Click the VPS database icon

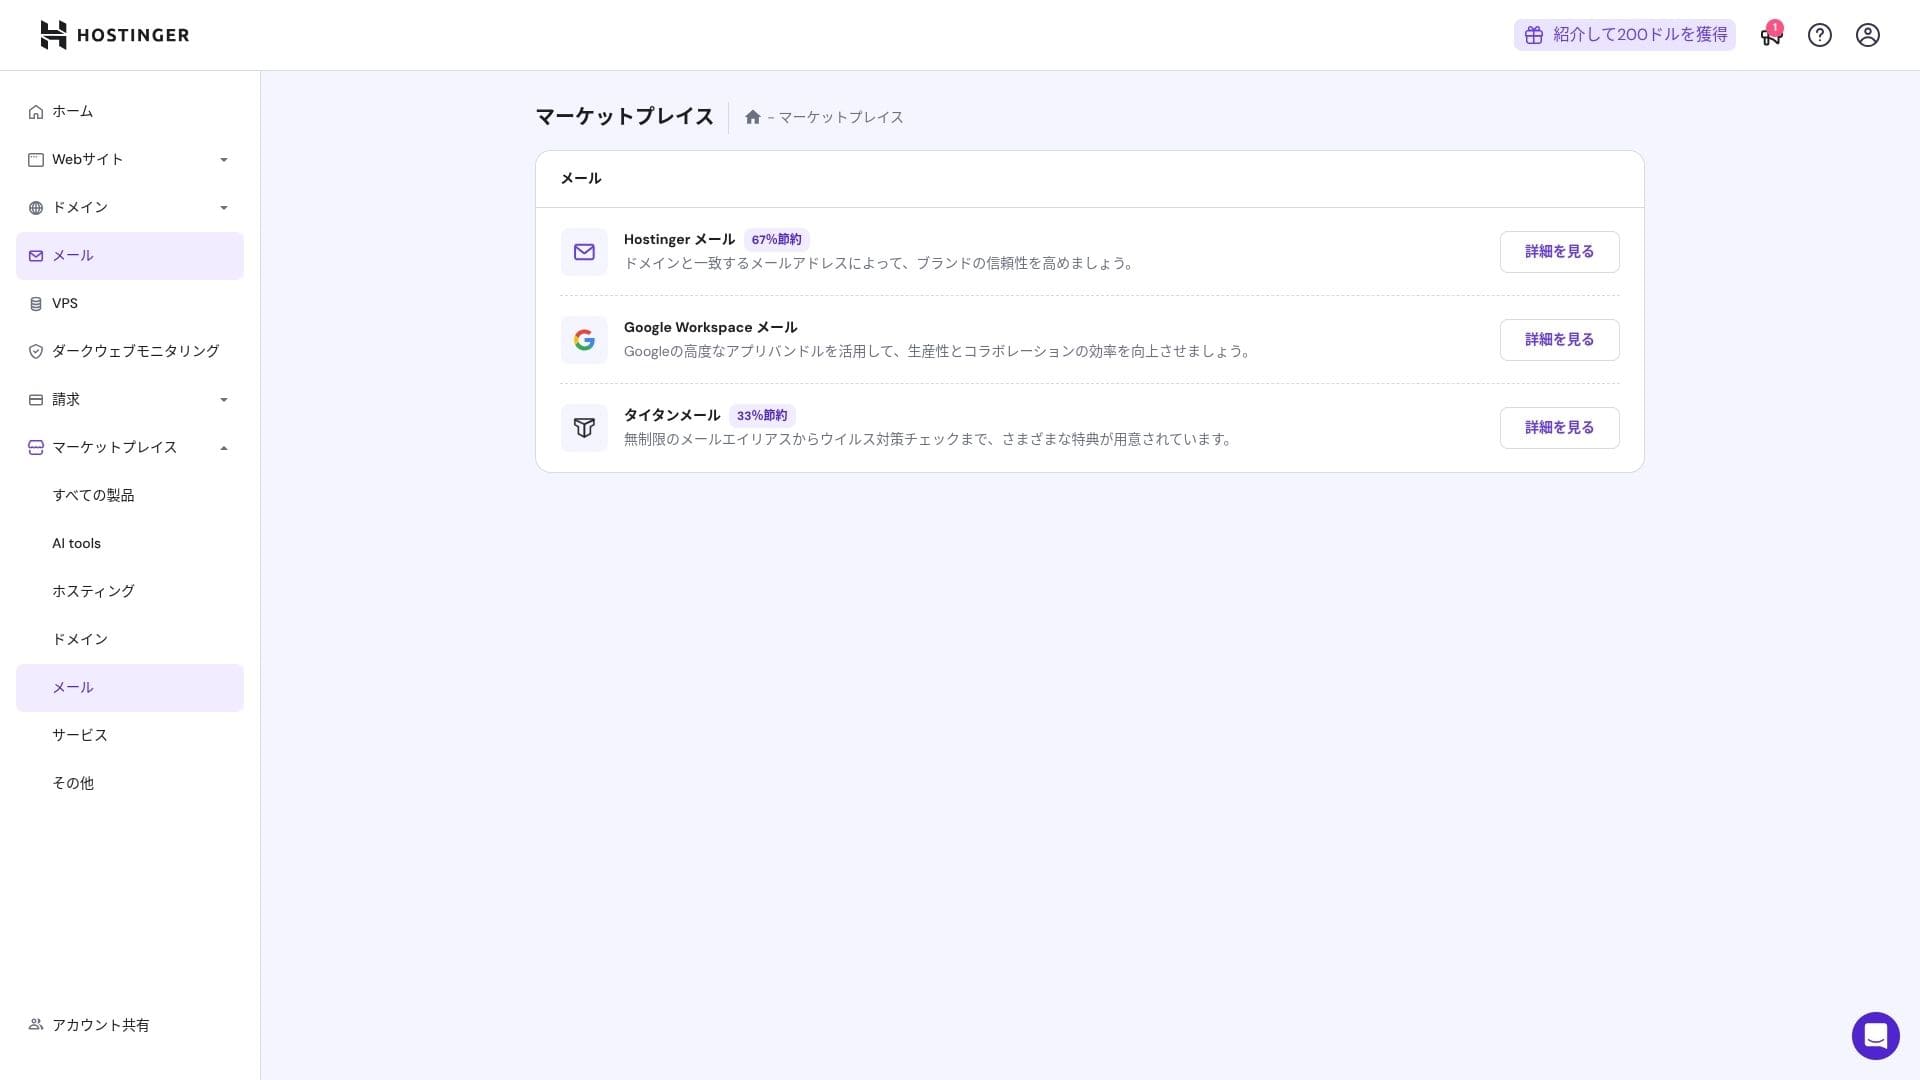[36, 304]
